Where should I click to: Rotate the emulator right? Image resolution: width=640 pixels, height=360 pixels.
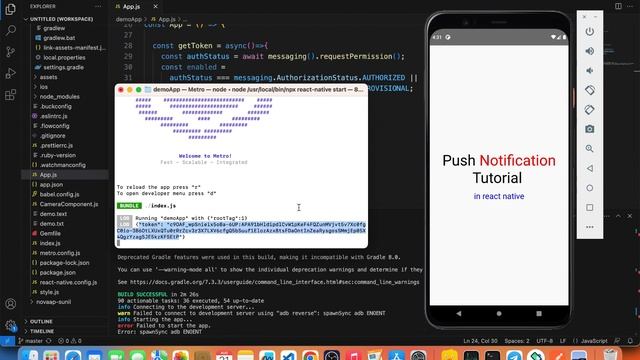(589, 109)
